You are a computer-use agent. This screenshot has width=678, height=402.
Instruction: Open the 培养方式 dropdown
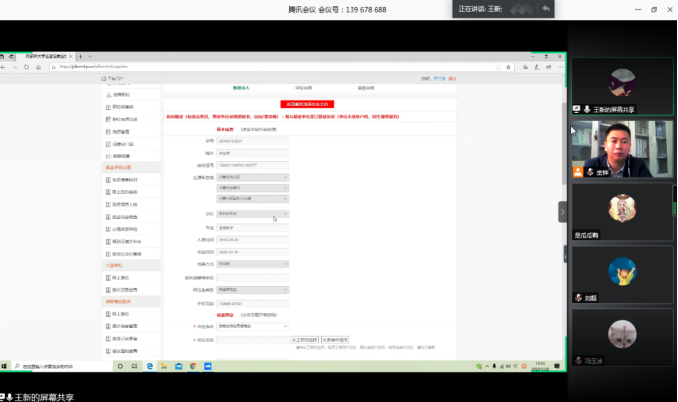point(253,264)
